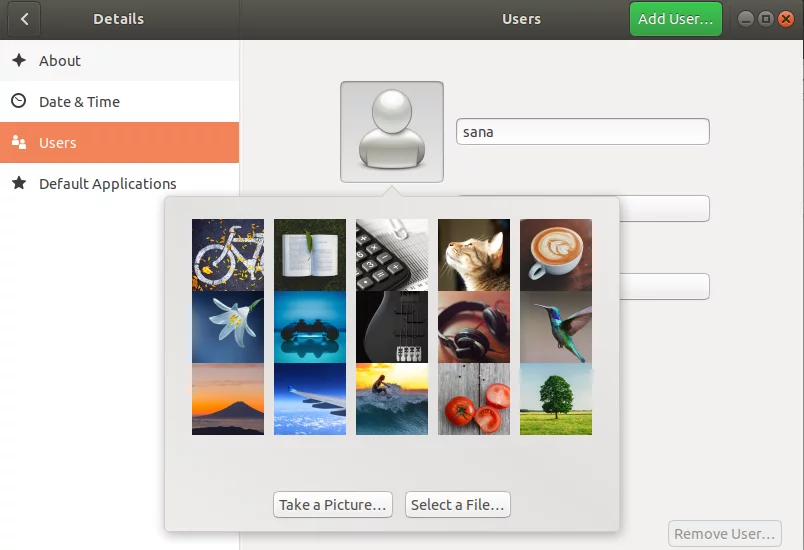Click the username field containing sana
This screenshot has width=804, height=550.
point(582,132)
